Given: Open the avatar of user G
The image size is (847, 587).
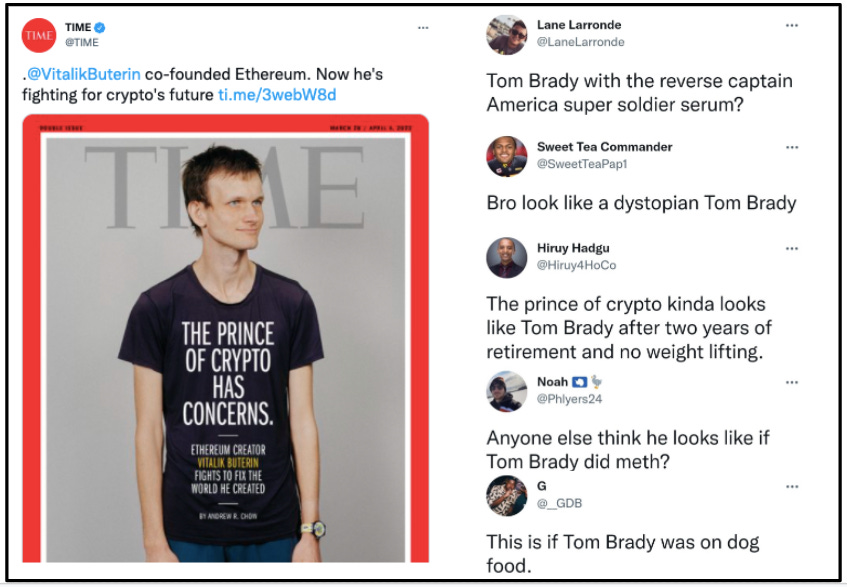Looking at the screenshot, I should click(507, 496).
